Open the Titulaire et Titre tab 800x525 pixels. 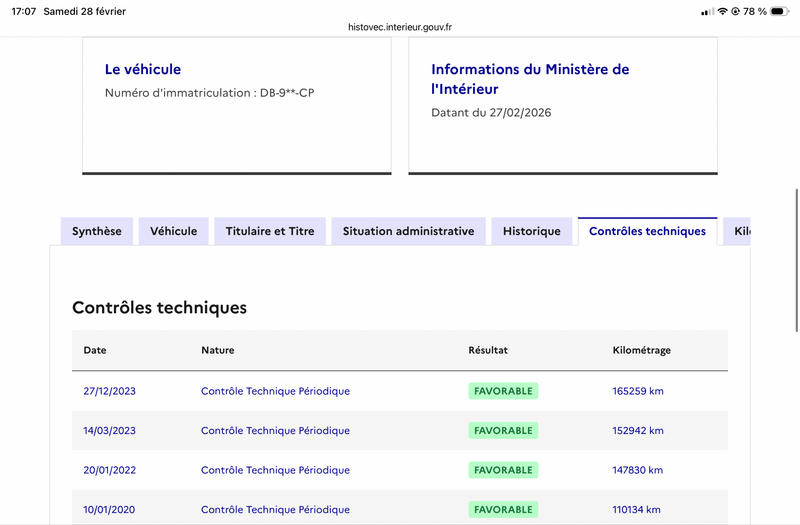tap(270, 231)
